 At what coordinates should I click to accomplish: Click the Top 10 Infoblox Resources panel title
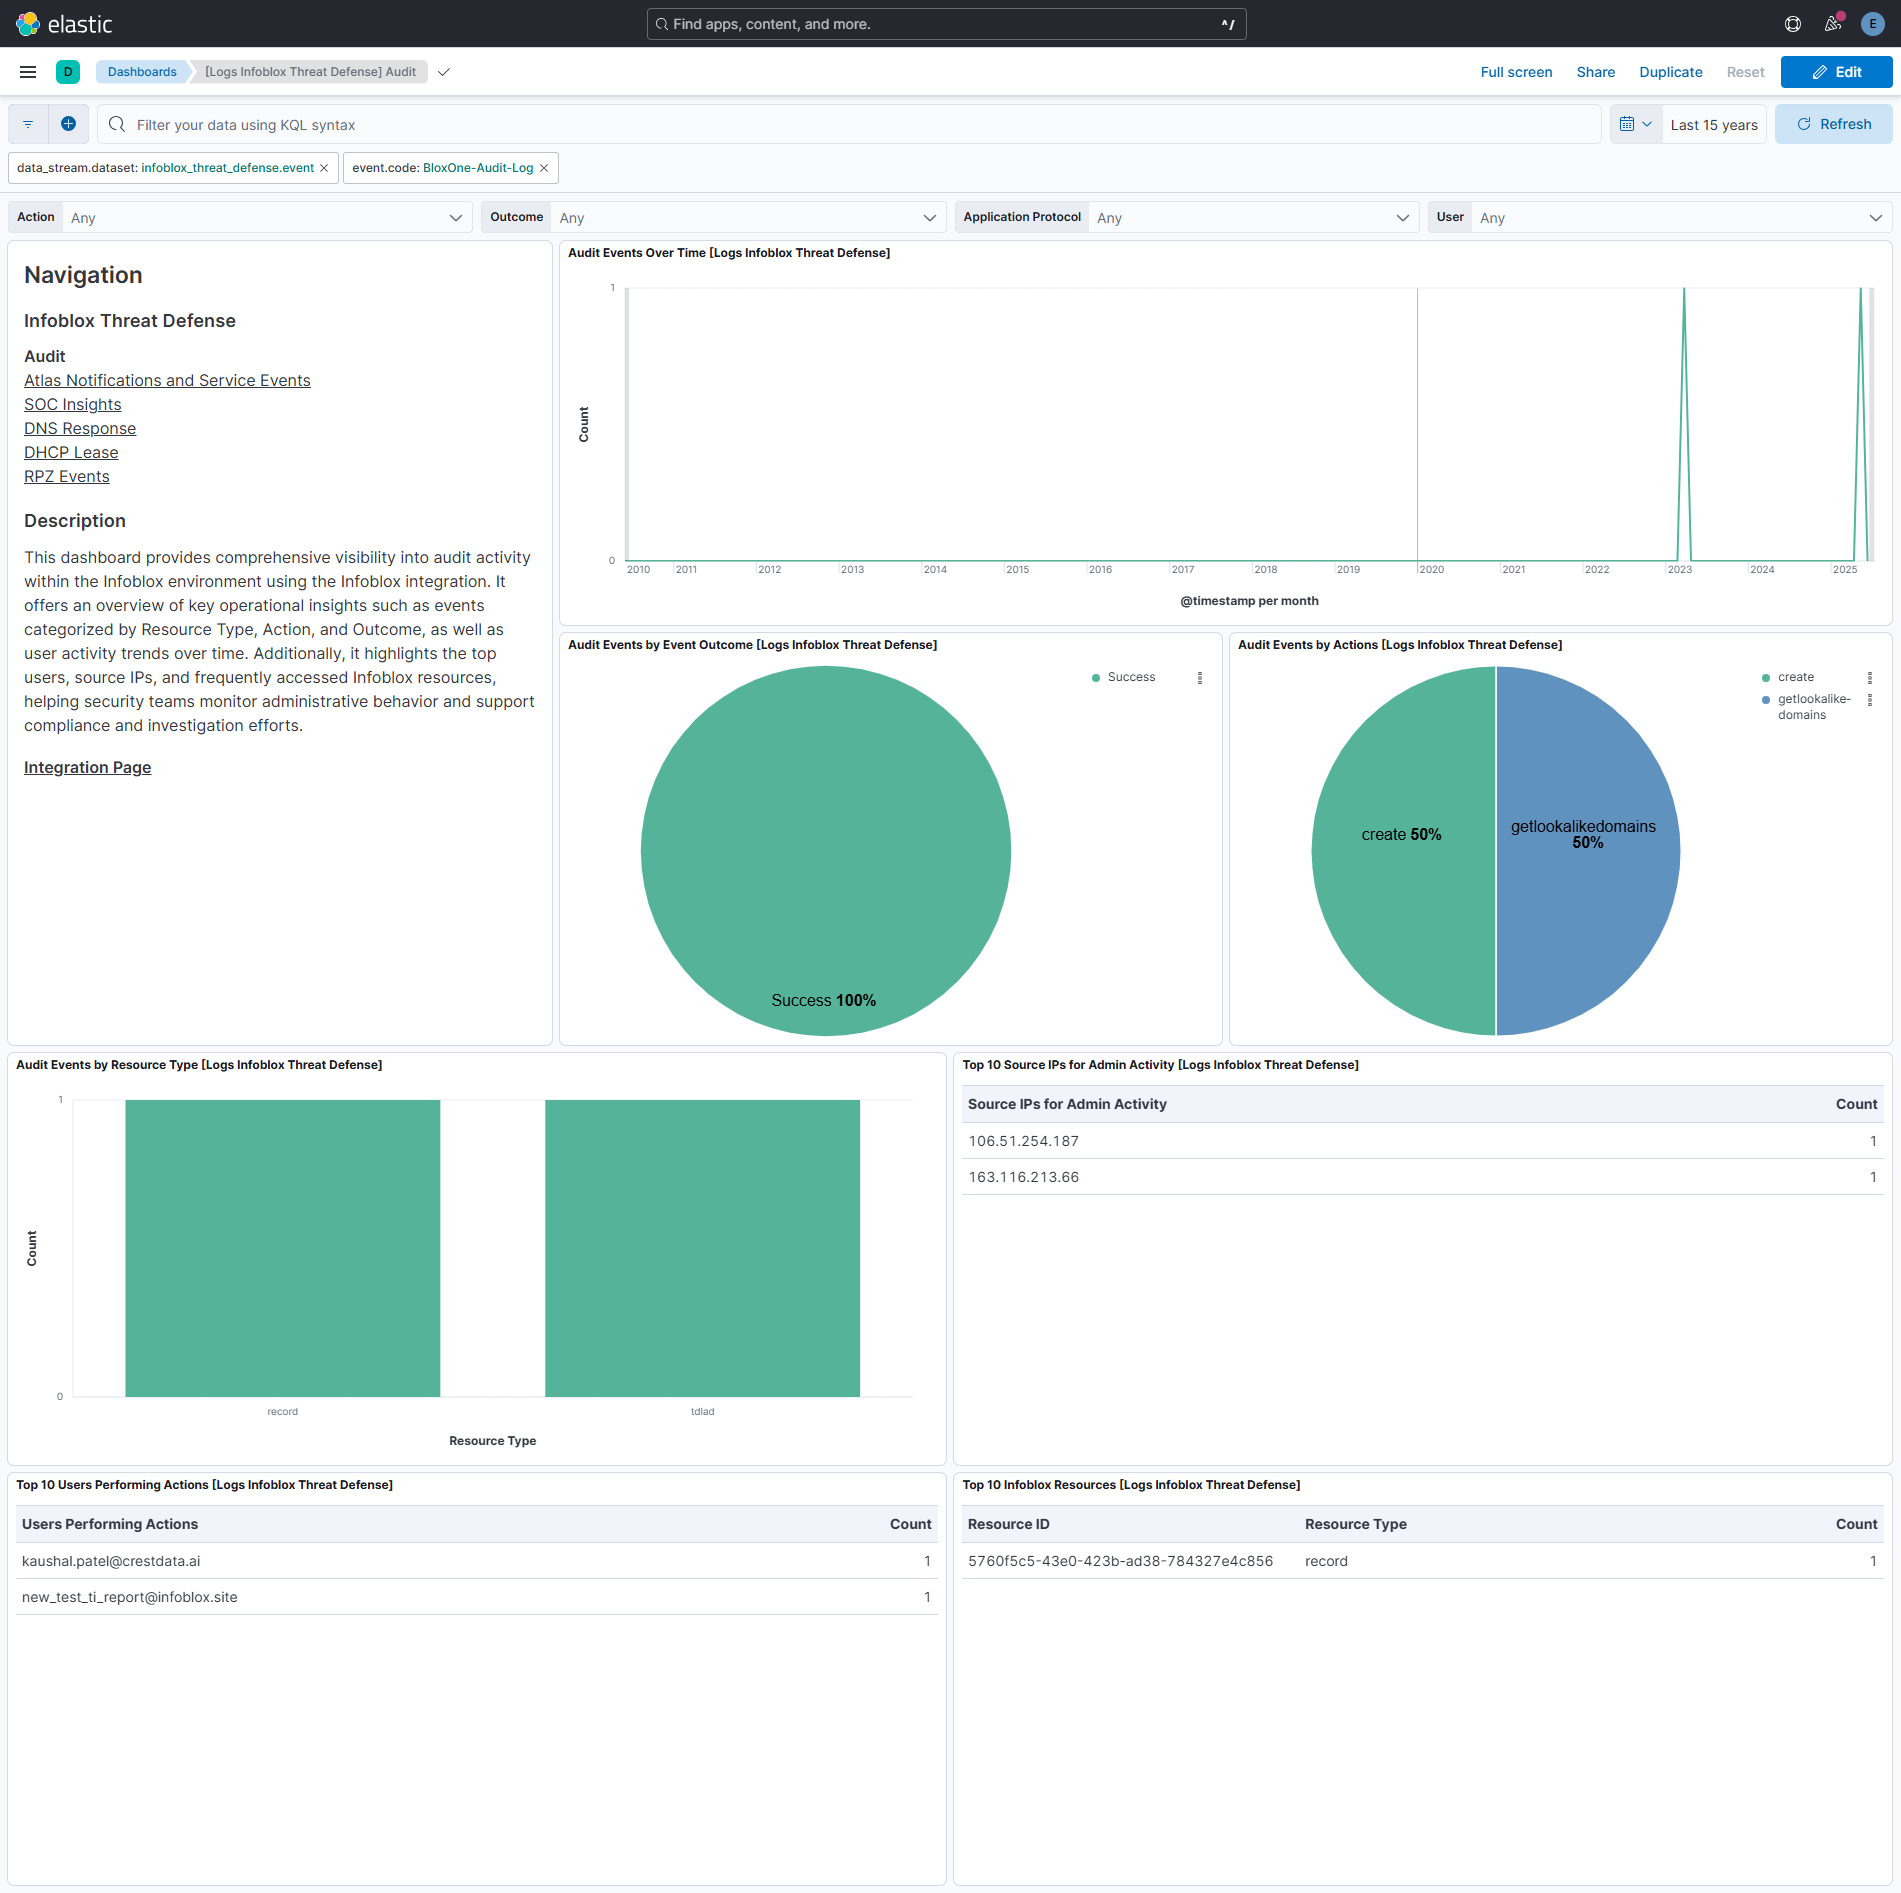pos(1131,1485)
